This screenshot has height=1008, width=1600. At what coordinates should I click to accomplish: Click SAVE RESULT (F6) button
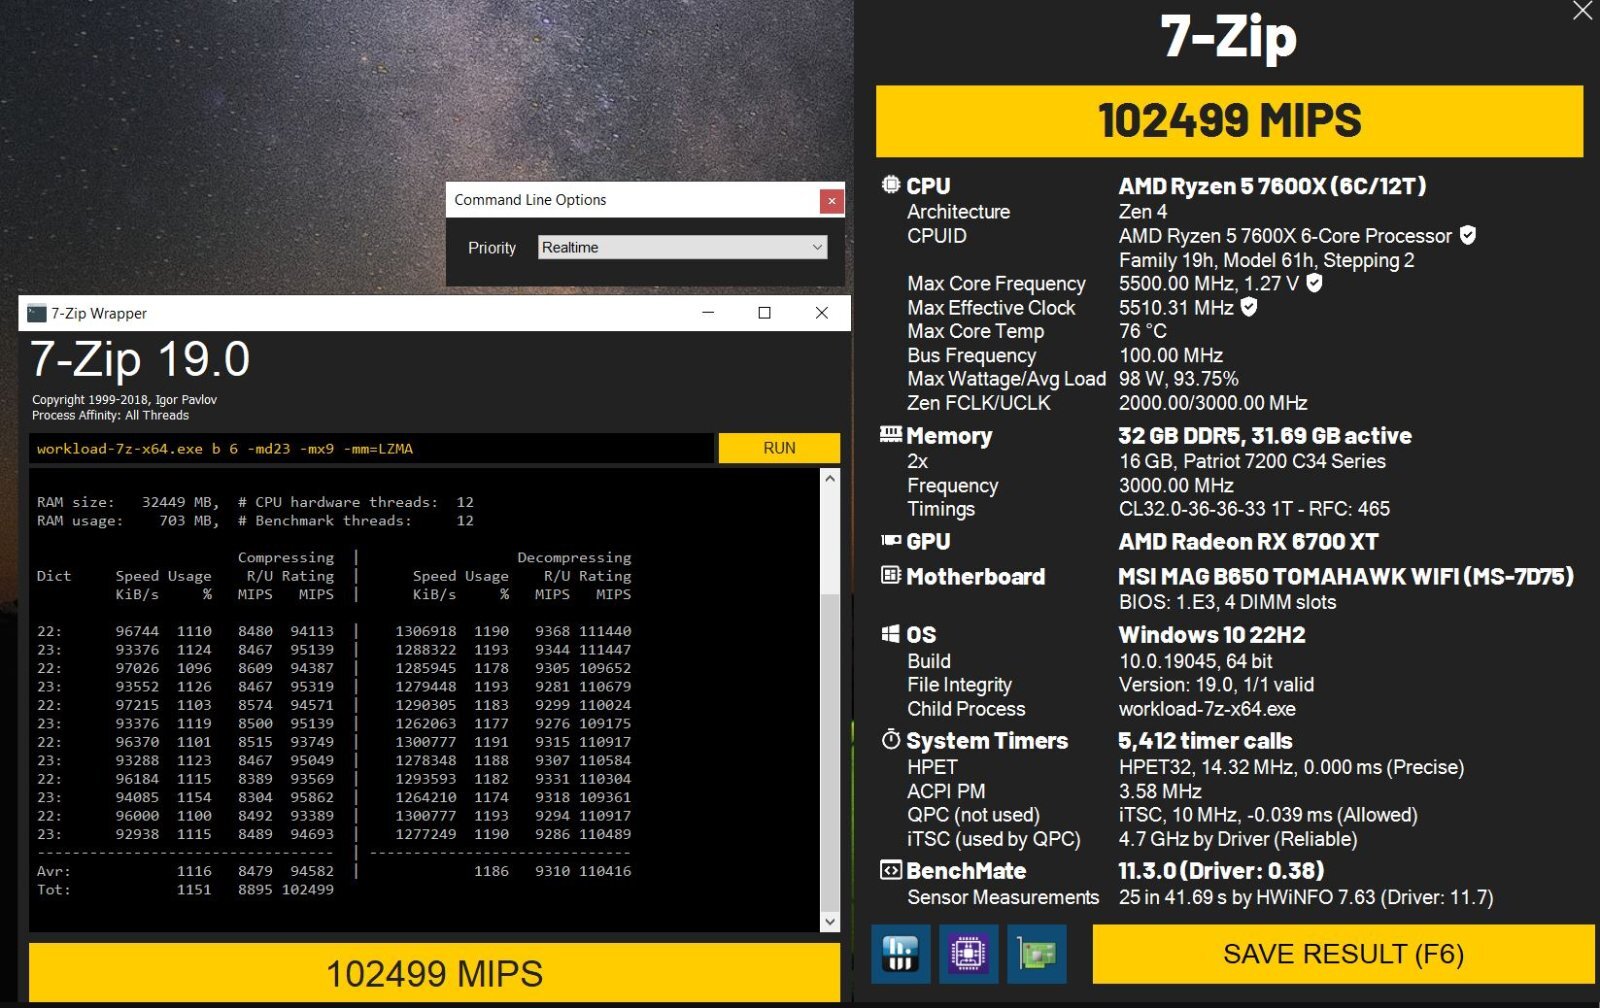point(1343,954)
